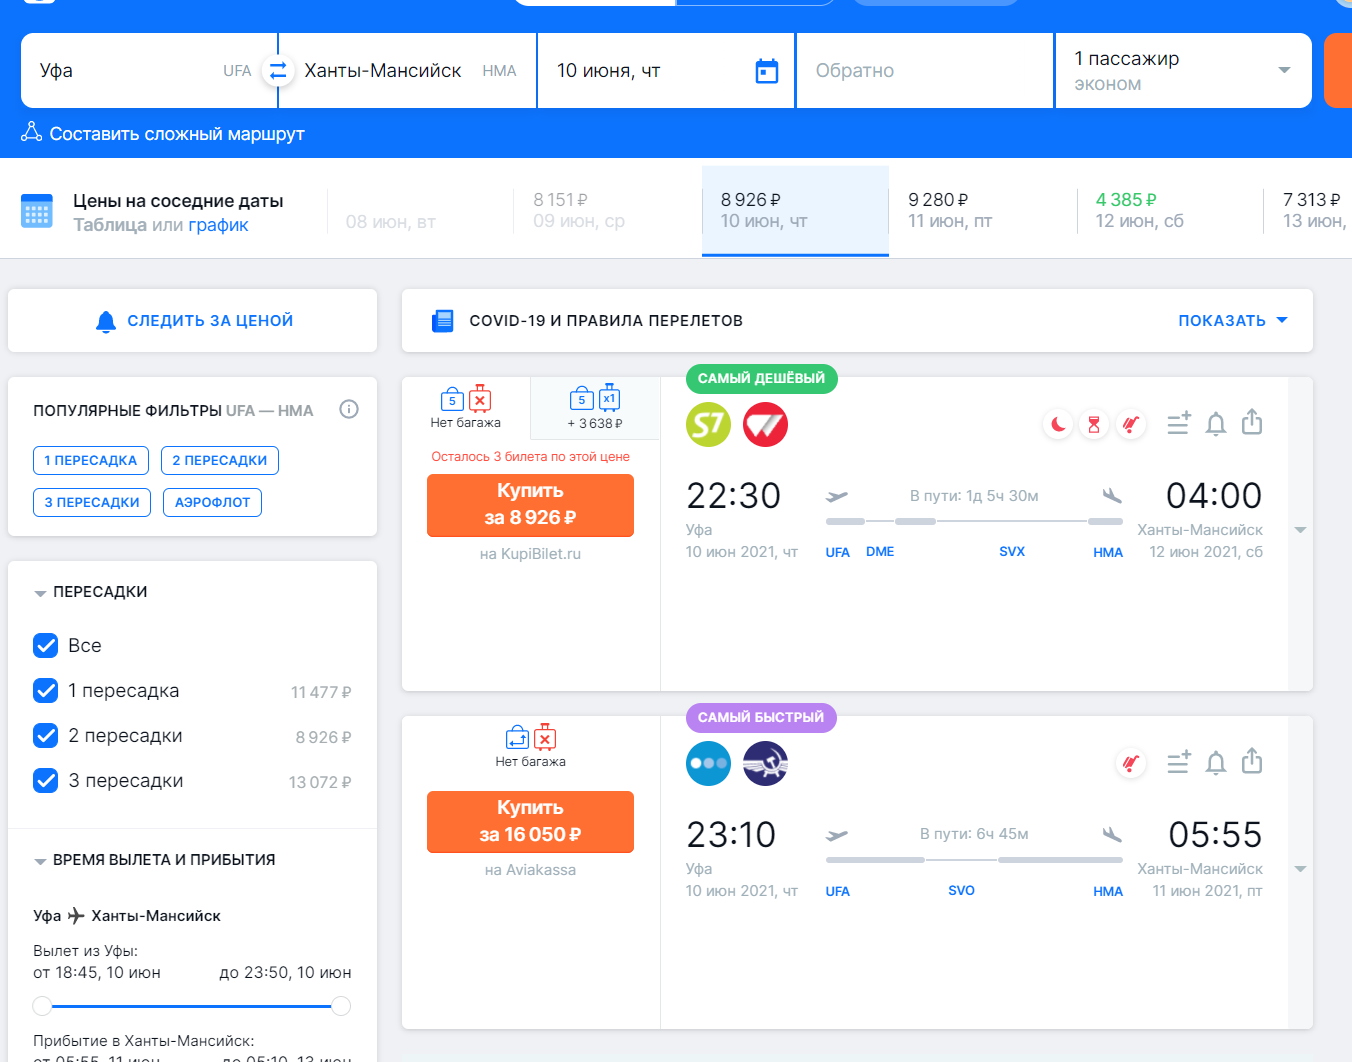Collapse the 'Пересадки' filter section
Image resolution: width=1352 pixels, height=1062 pixels.
(x=40, y=593)
